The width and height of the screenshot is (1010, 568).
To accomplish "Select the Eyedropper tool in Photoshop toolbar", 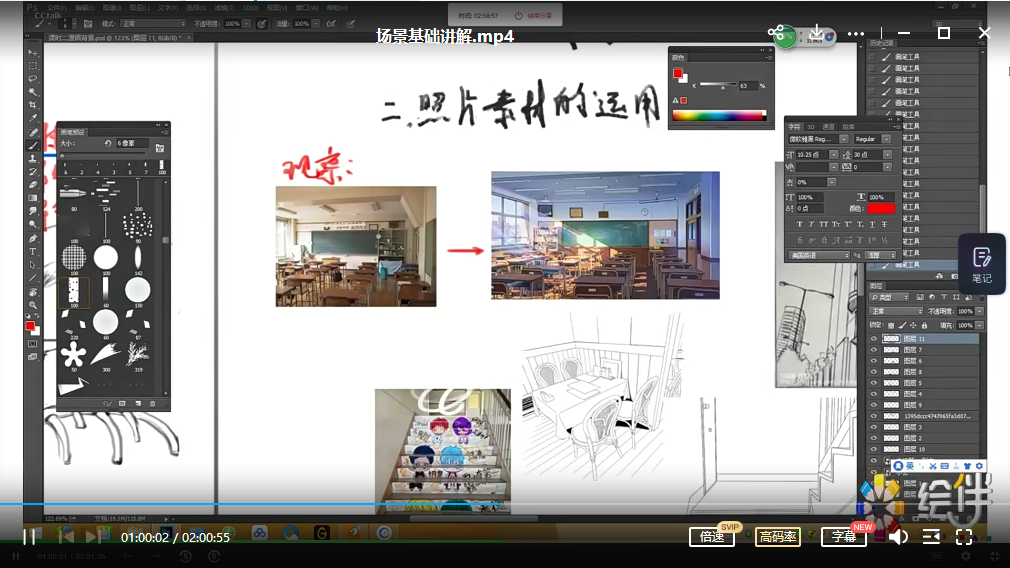I will 33,118.
